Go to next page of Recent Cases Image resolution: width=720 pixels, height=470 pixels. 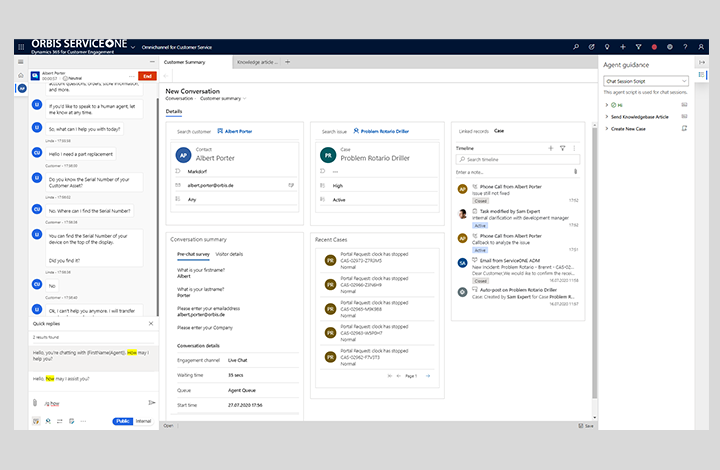click(428, 376)
